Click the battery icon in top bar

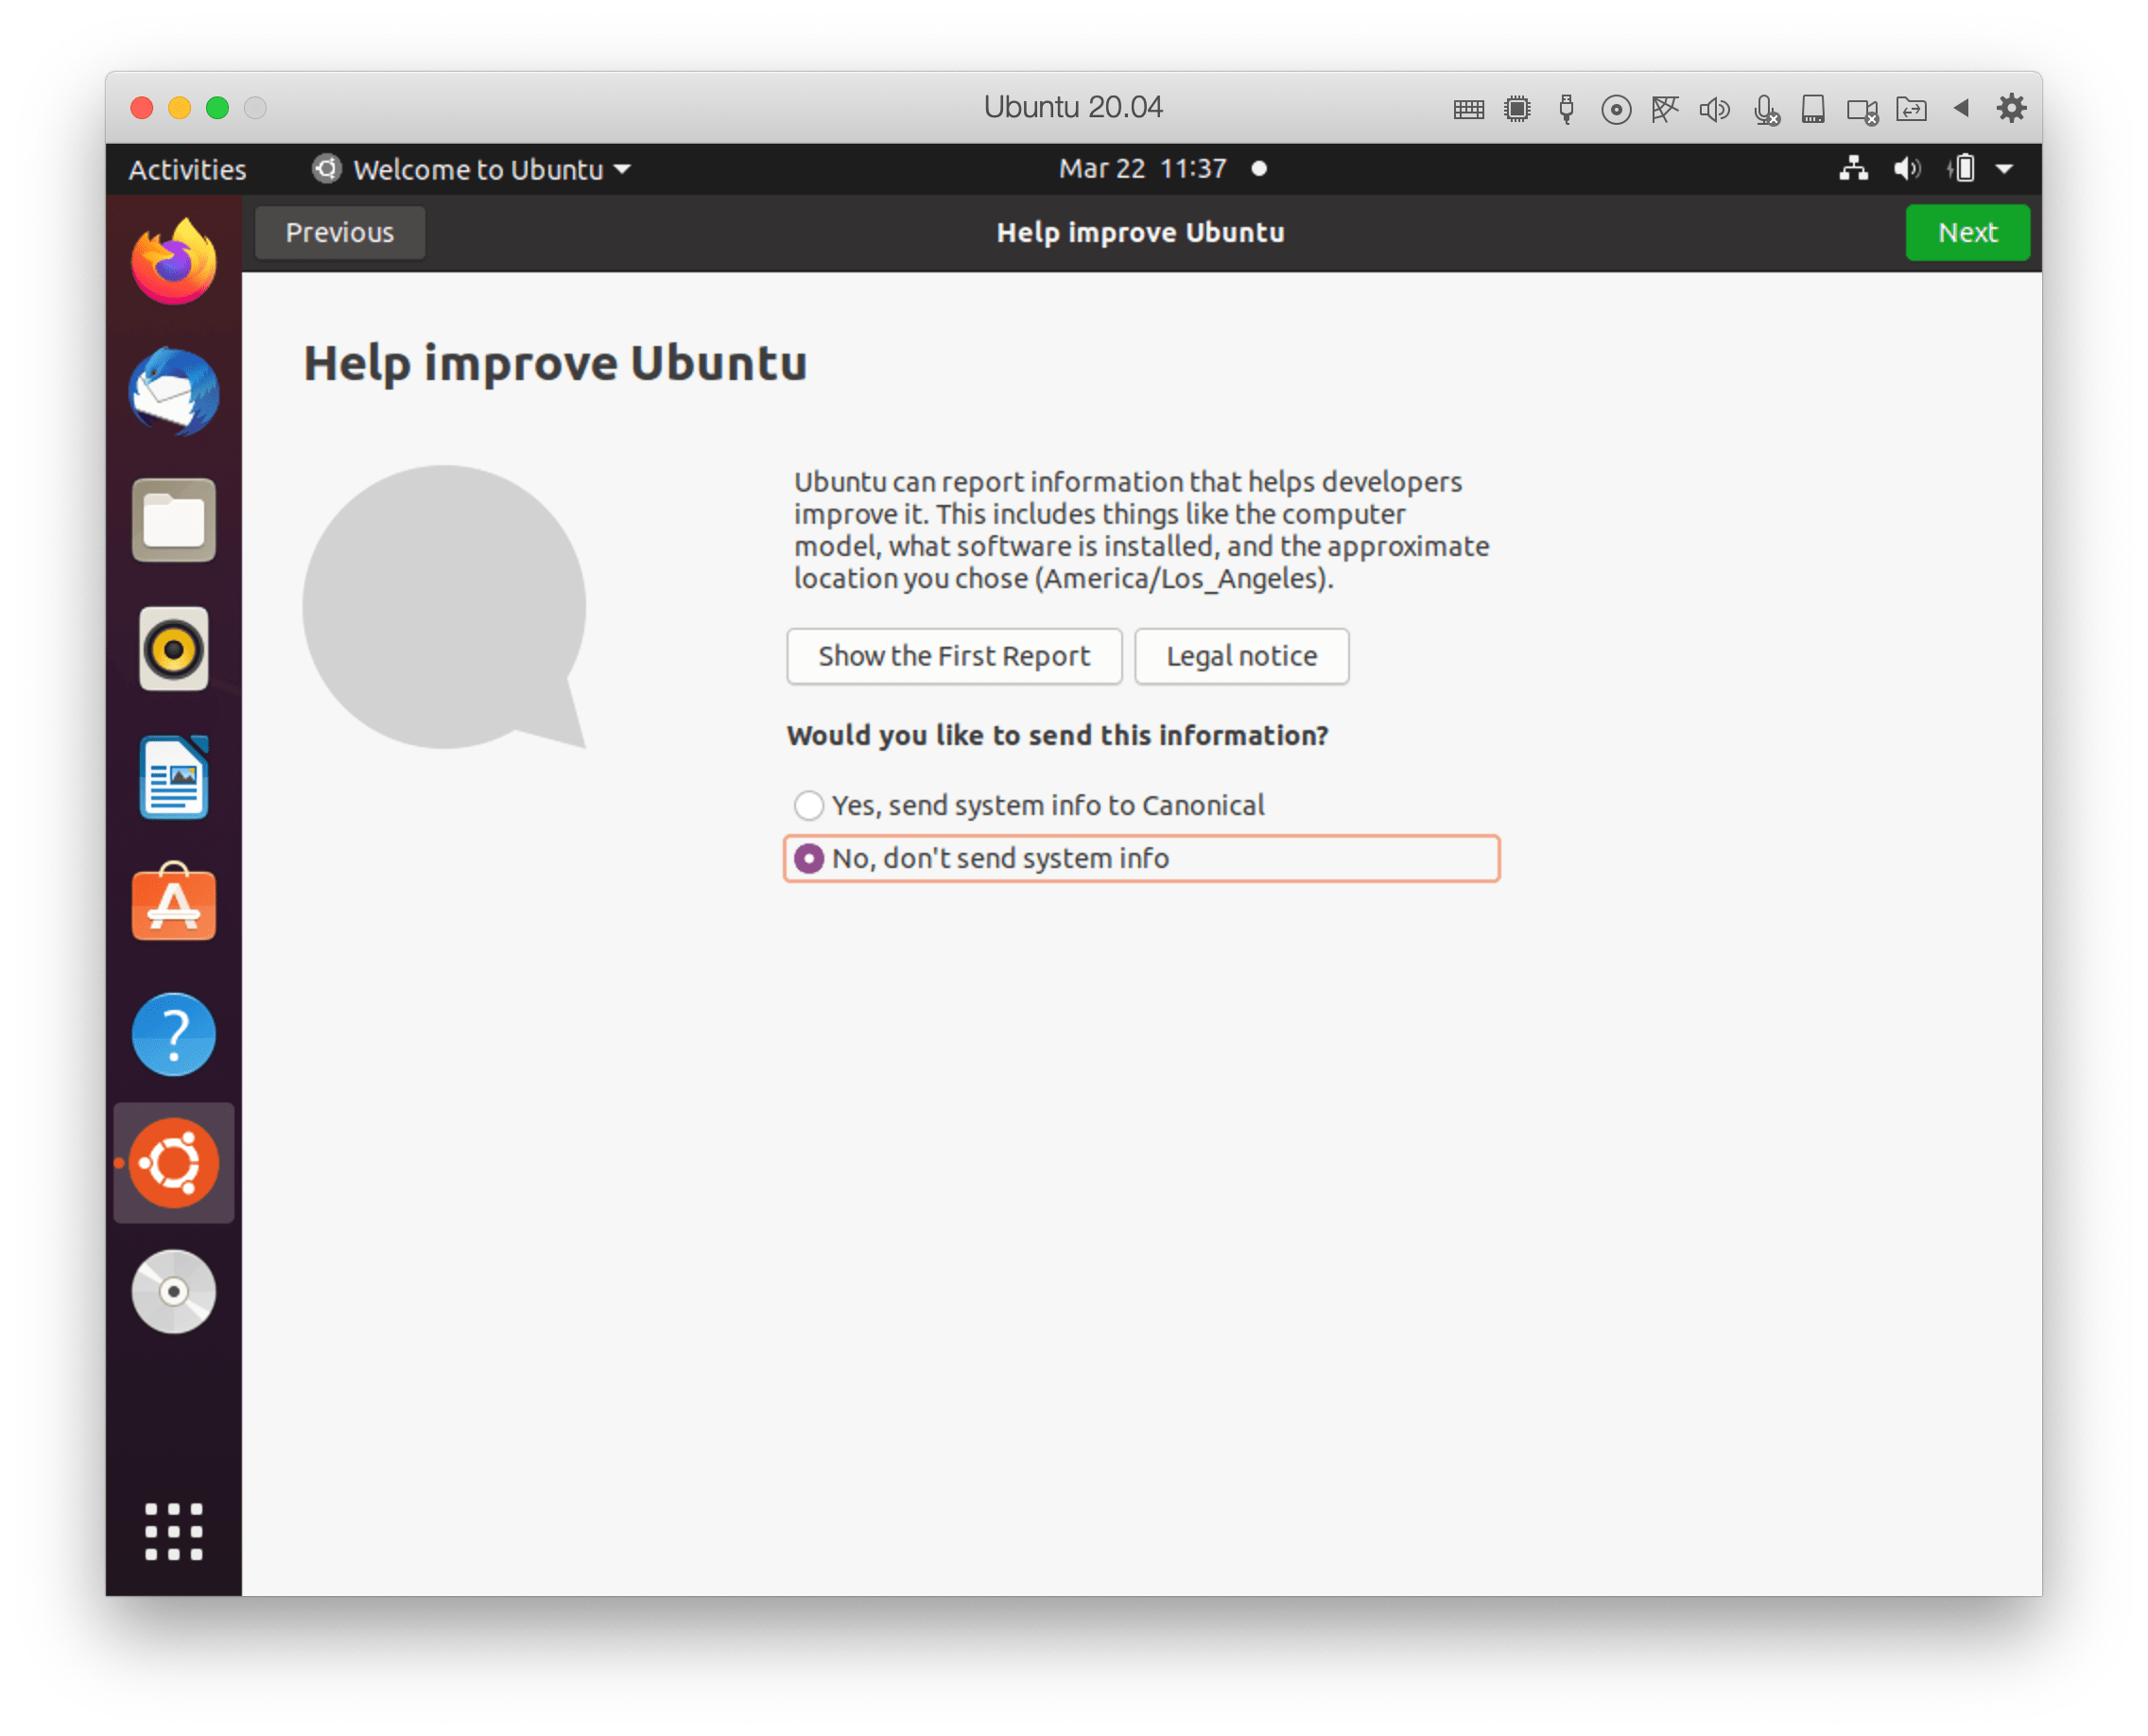point(1962,168)
